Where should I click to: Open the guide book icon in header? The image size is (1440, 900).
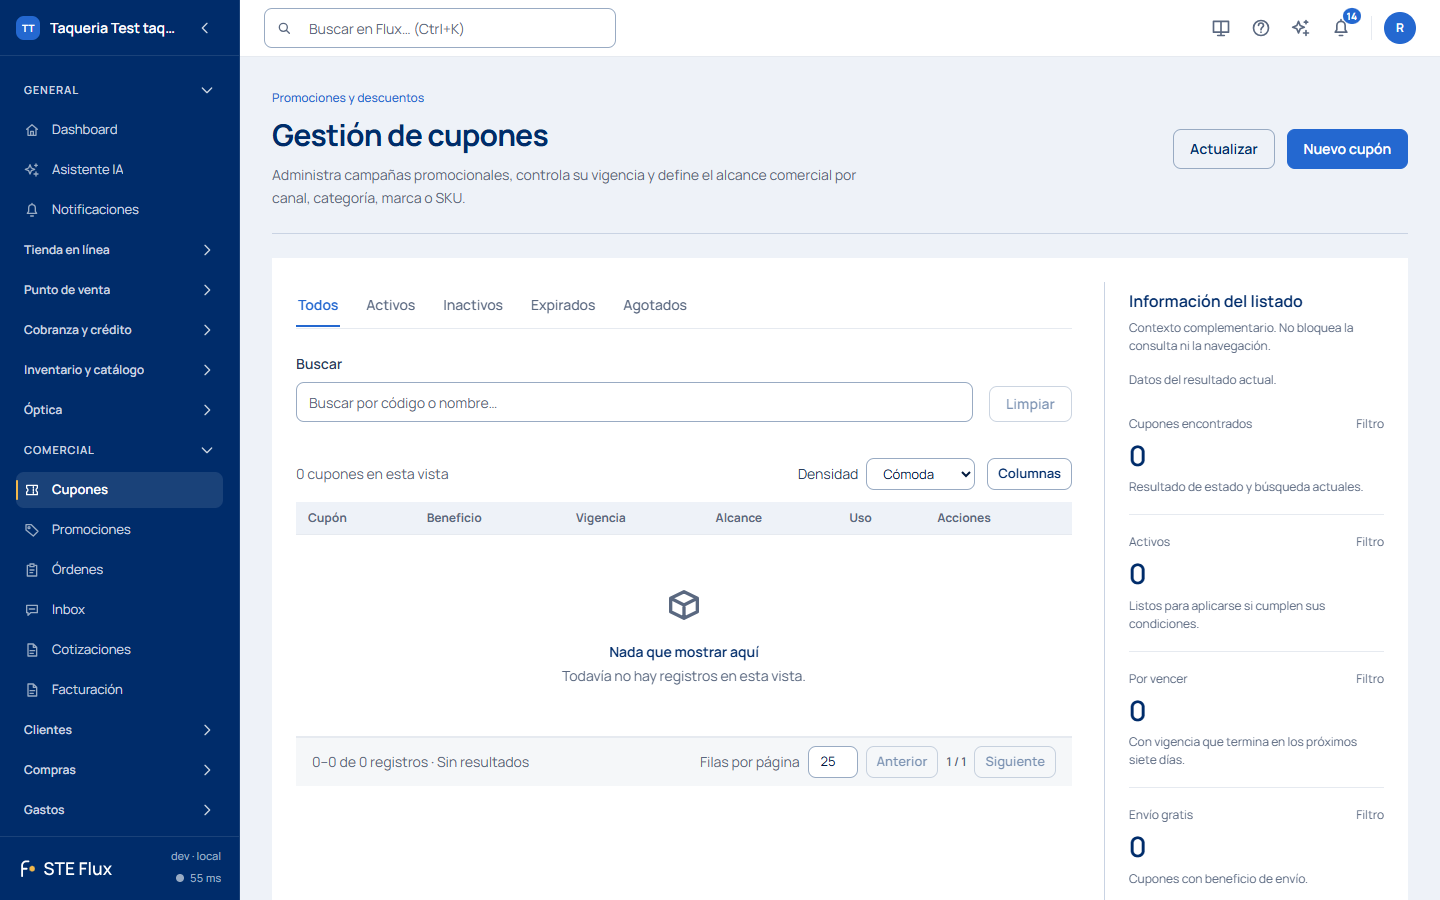[1221, 28]
